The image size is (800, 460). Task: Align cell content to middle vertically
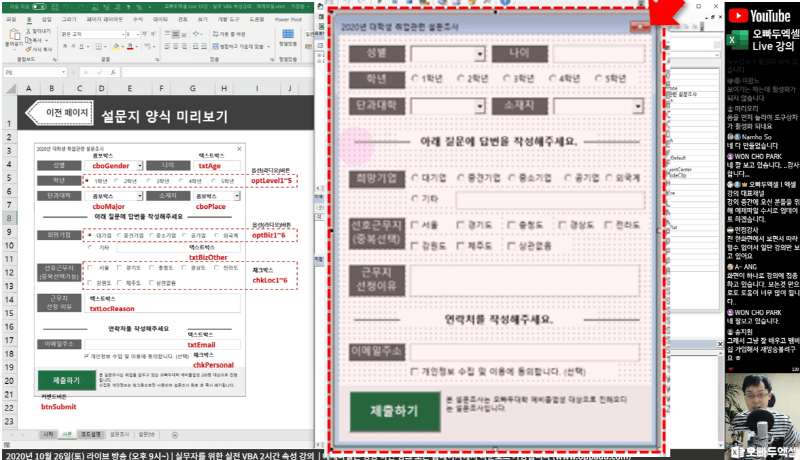176,34
